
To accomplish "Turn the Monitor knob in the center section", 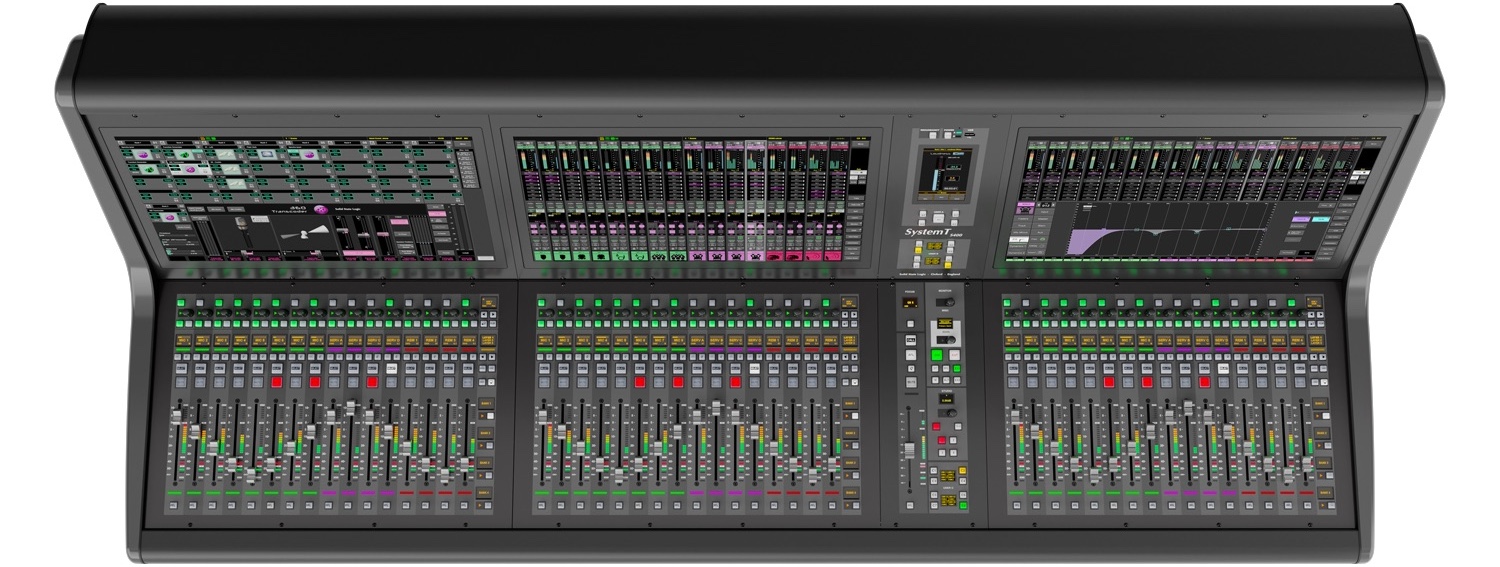I will pyautogui.click(x=949, y=302).
